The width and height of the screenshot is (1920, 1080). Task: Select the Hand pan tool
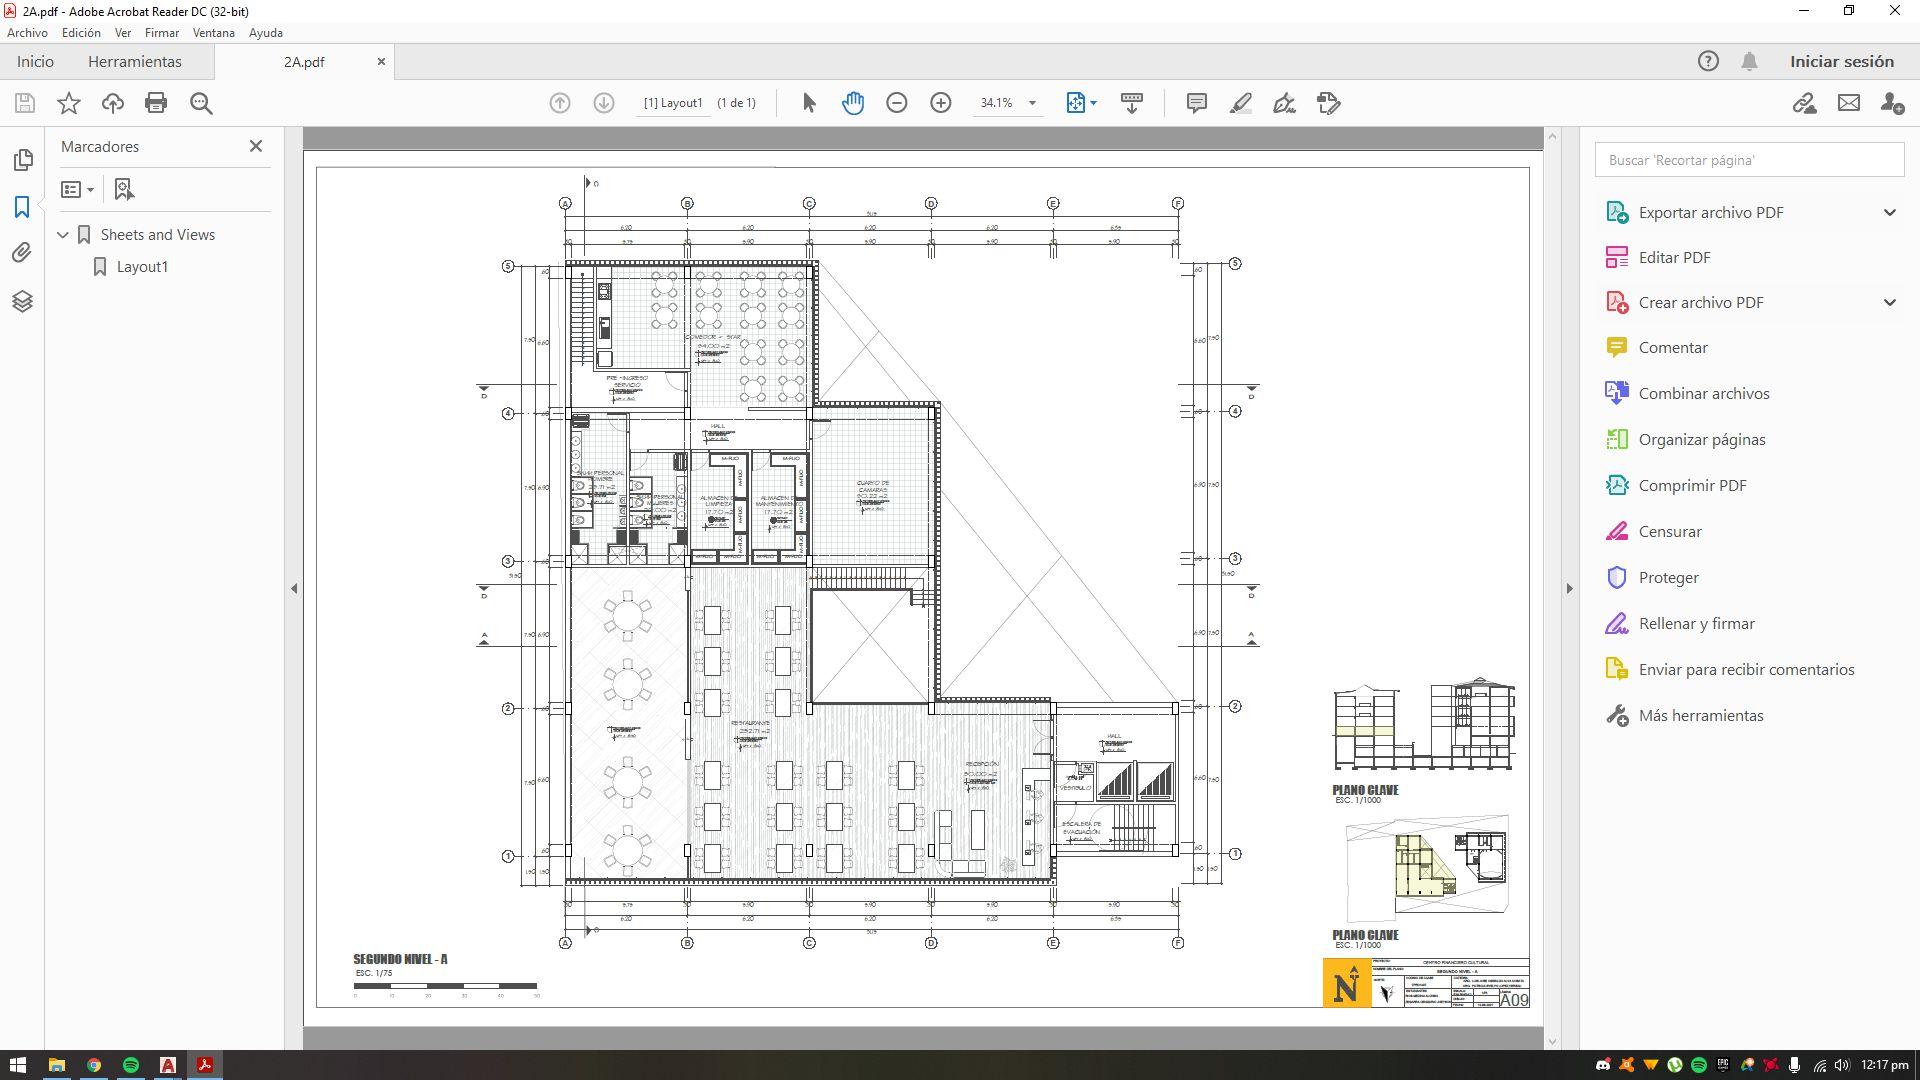pyautogui.click(x=852, y=103)
